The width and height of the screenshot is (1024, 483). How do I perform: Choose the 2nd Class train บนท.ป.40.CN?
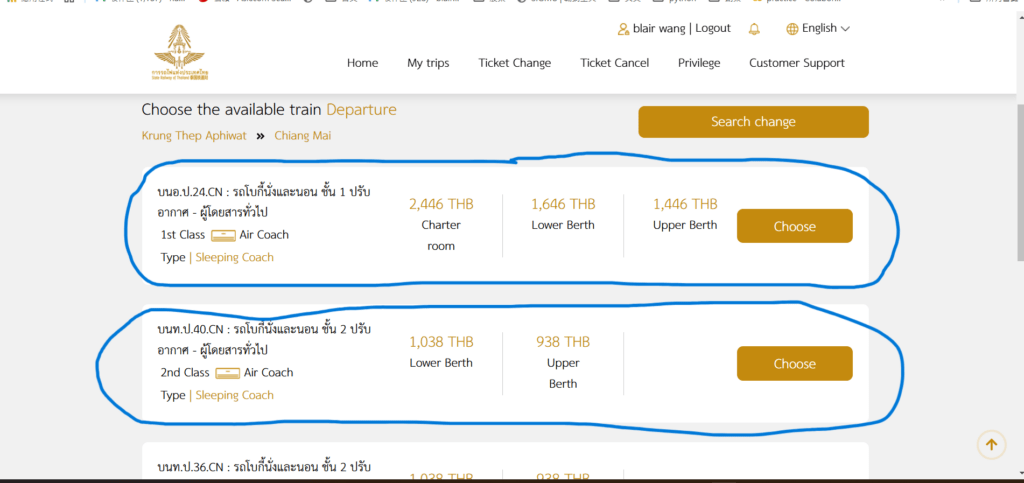coord(794,364)
